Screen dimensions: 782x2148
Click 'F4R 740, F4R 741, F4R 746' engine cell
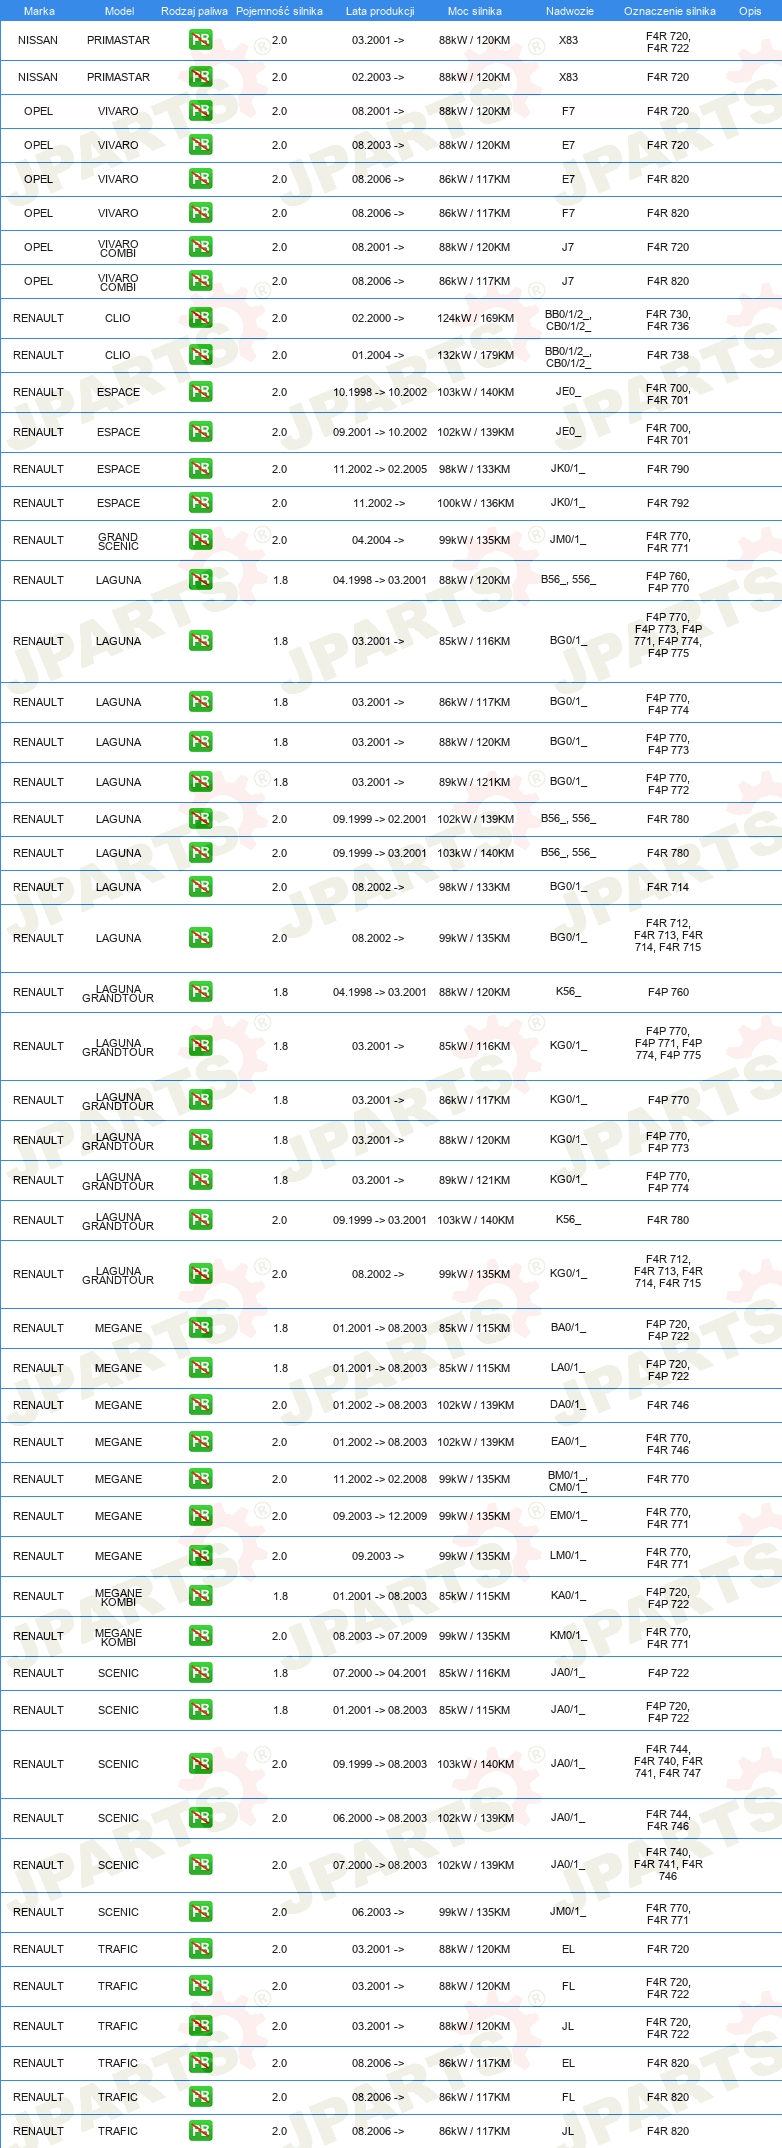coord(668,1864)
